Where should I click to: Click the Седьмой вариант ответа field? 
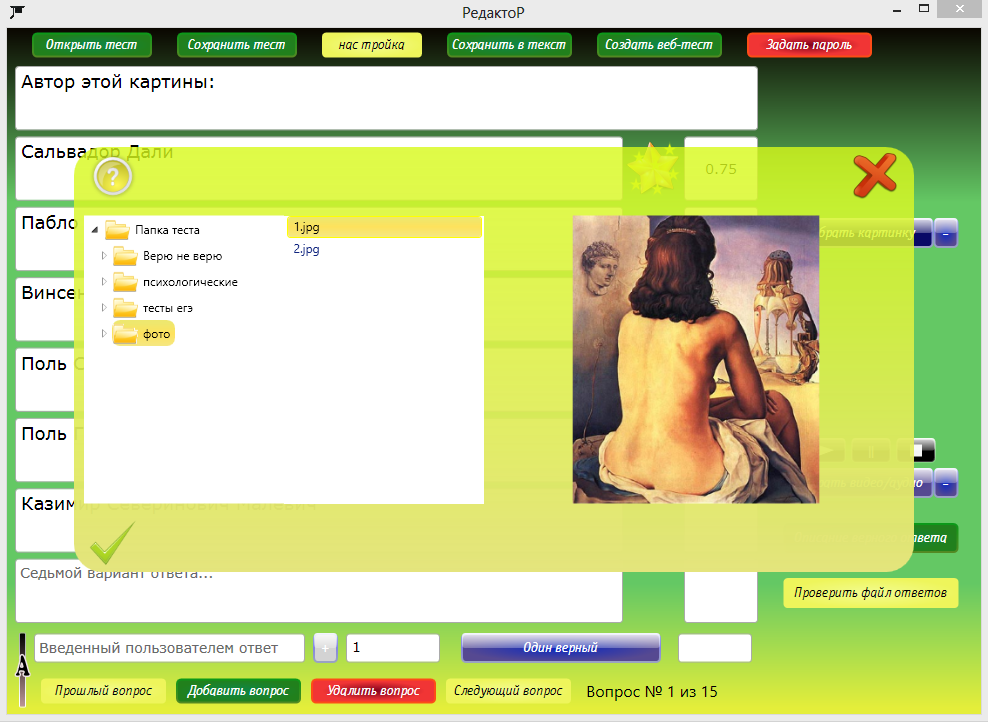click(319, 591)
